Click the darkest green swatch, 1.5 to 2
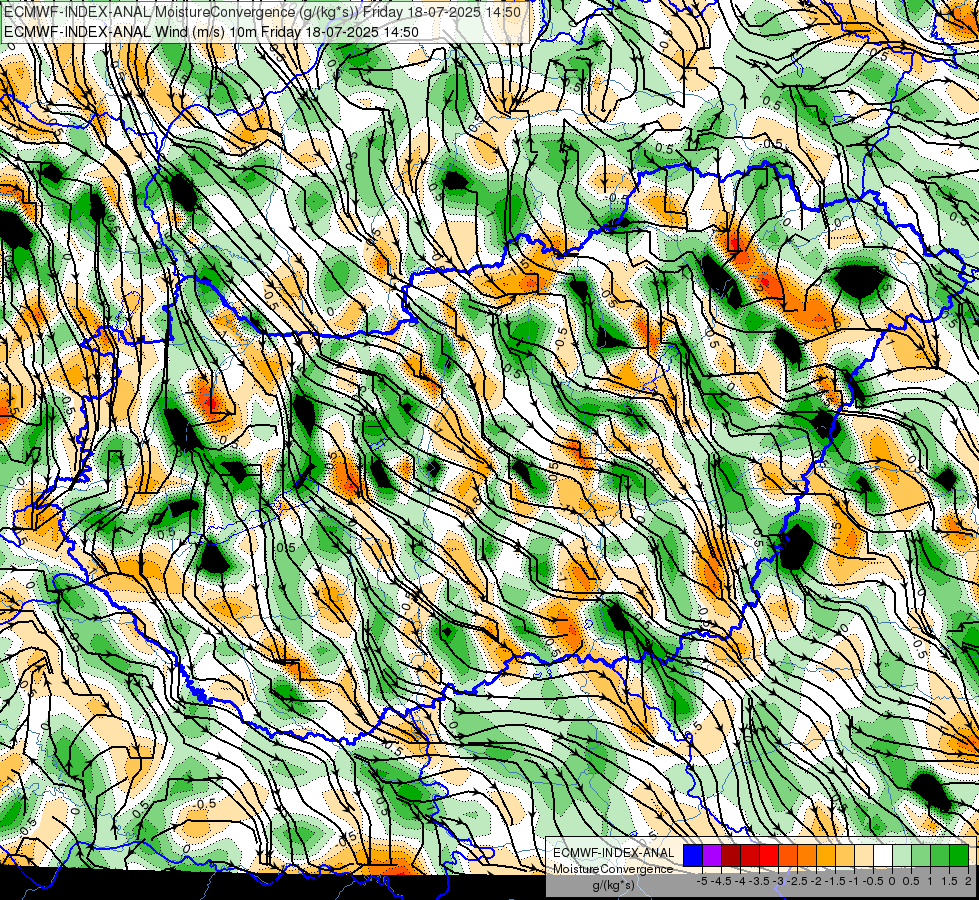 958,855
